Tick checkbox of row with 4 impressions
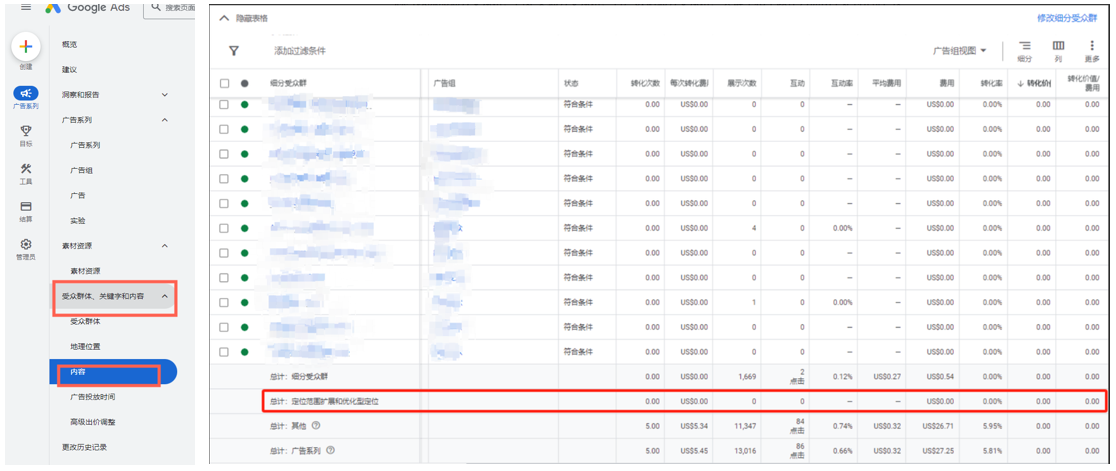The width and height of the screenshot is (1116, 471). [x=224, y=228]
